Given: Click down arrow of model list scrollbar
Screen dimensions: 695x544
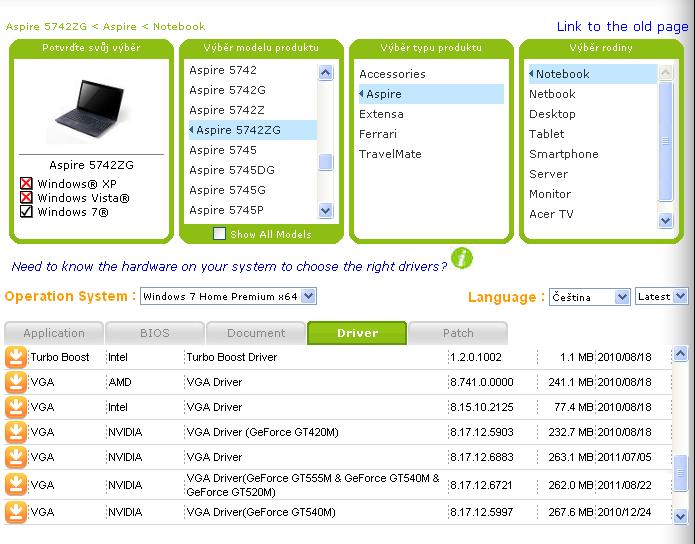Looking at the screenshot, I should tap(325, 211).
